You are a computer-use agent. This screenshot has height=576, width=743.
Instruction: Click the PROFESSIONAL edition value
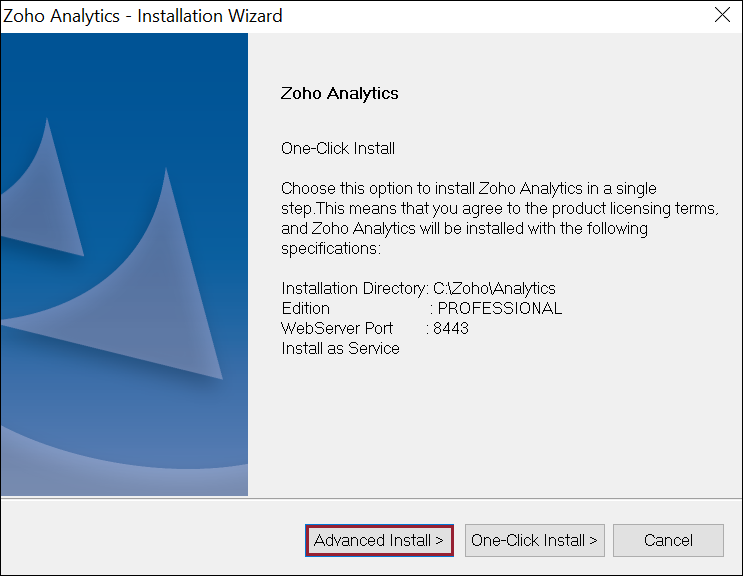[500, 308]
